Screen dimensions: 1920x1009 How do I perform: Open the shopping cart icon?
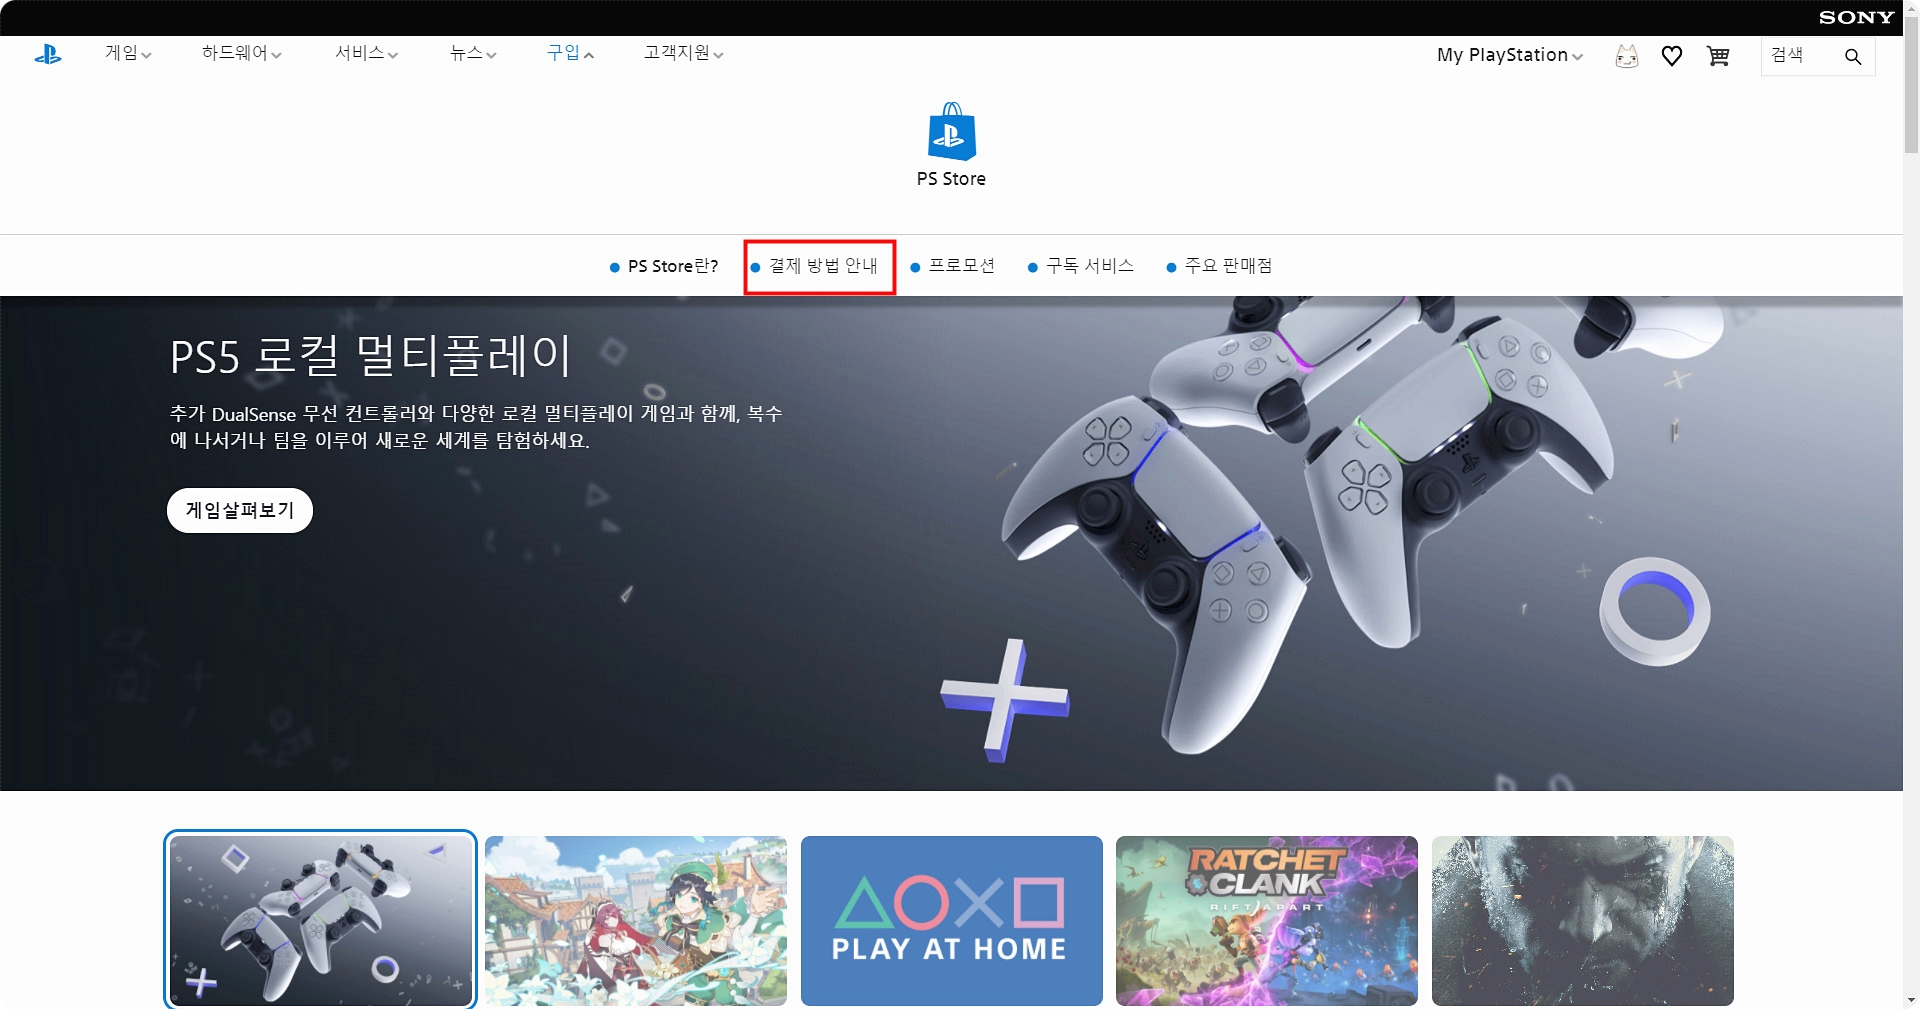[1718, 56]
